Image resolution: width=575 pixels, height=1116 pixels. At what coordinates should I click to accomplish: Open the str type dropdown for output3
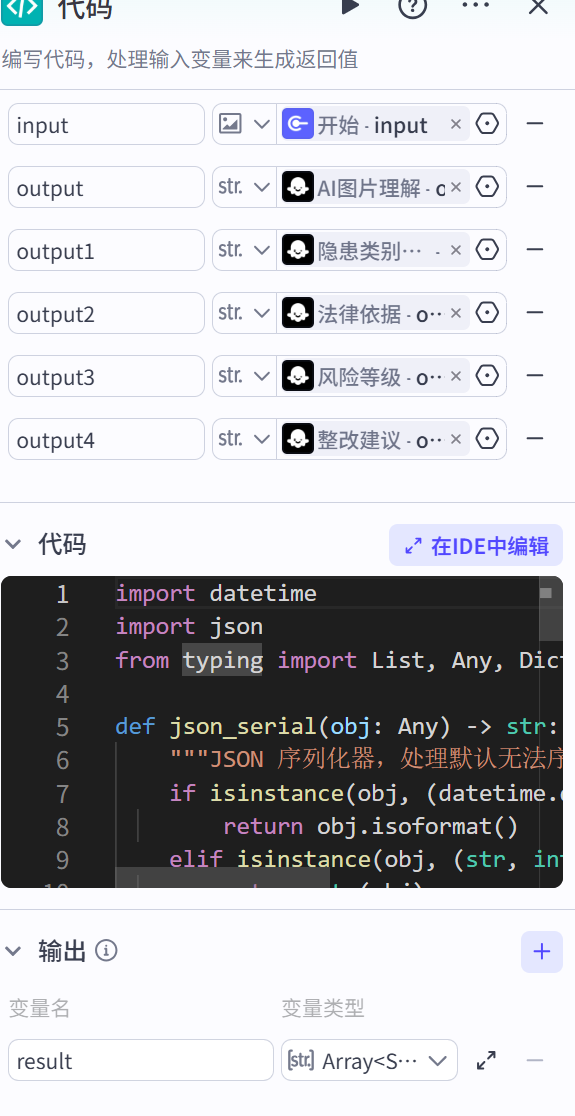(244, 376)
